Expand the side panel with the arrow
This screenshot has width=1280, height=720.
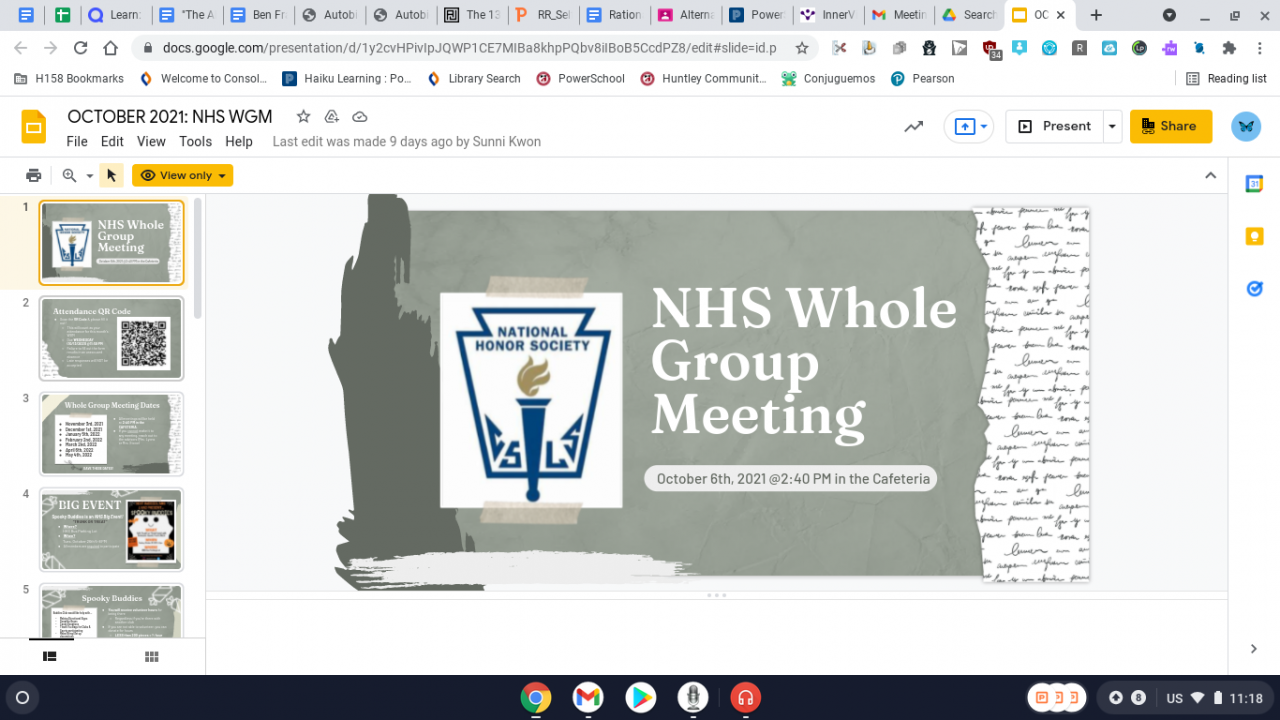pos(1254,649)
